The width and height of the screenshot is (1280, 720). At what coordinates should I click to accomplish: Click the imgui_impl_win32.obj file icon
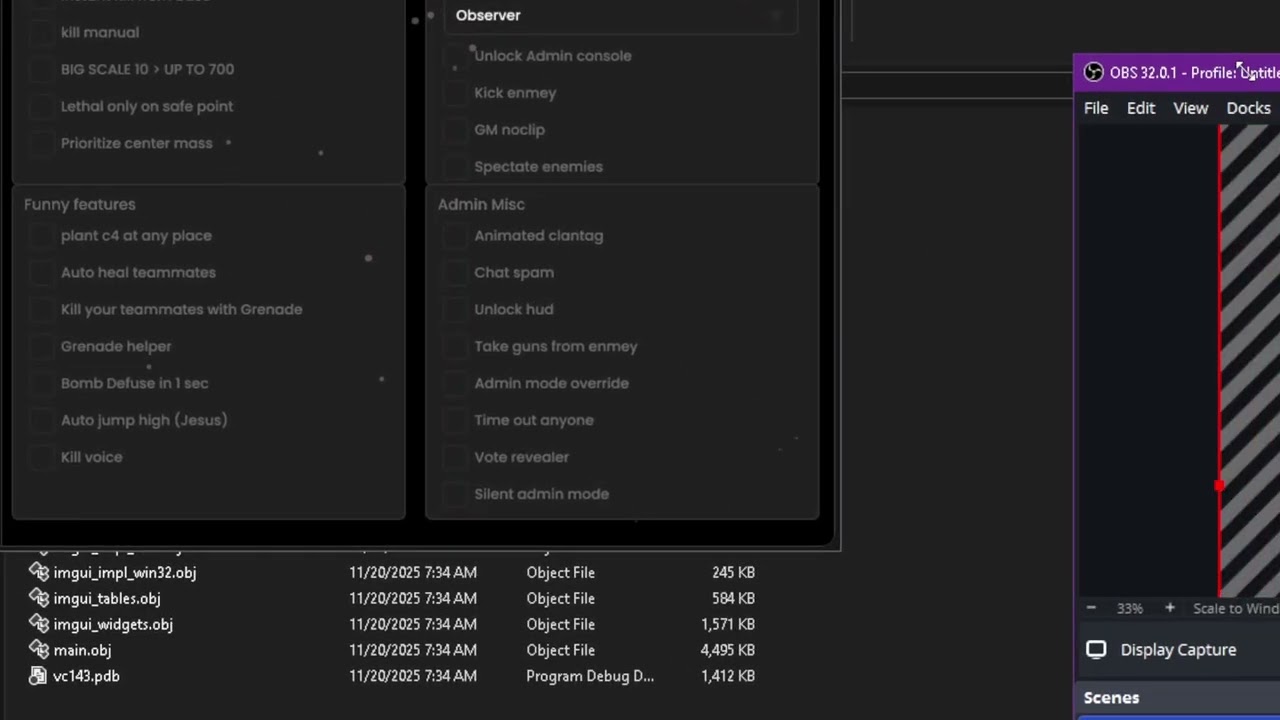38,572
